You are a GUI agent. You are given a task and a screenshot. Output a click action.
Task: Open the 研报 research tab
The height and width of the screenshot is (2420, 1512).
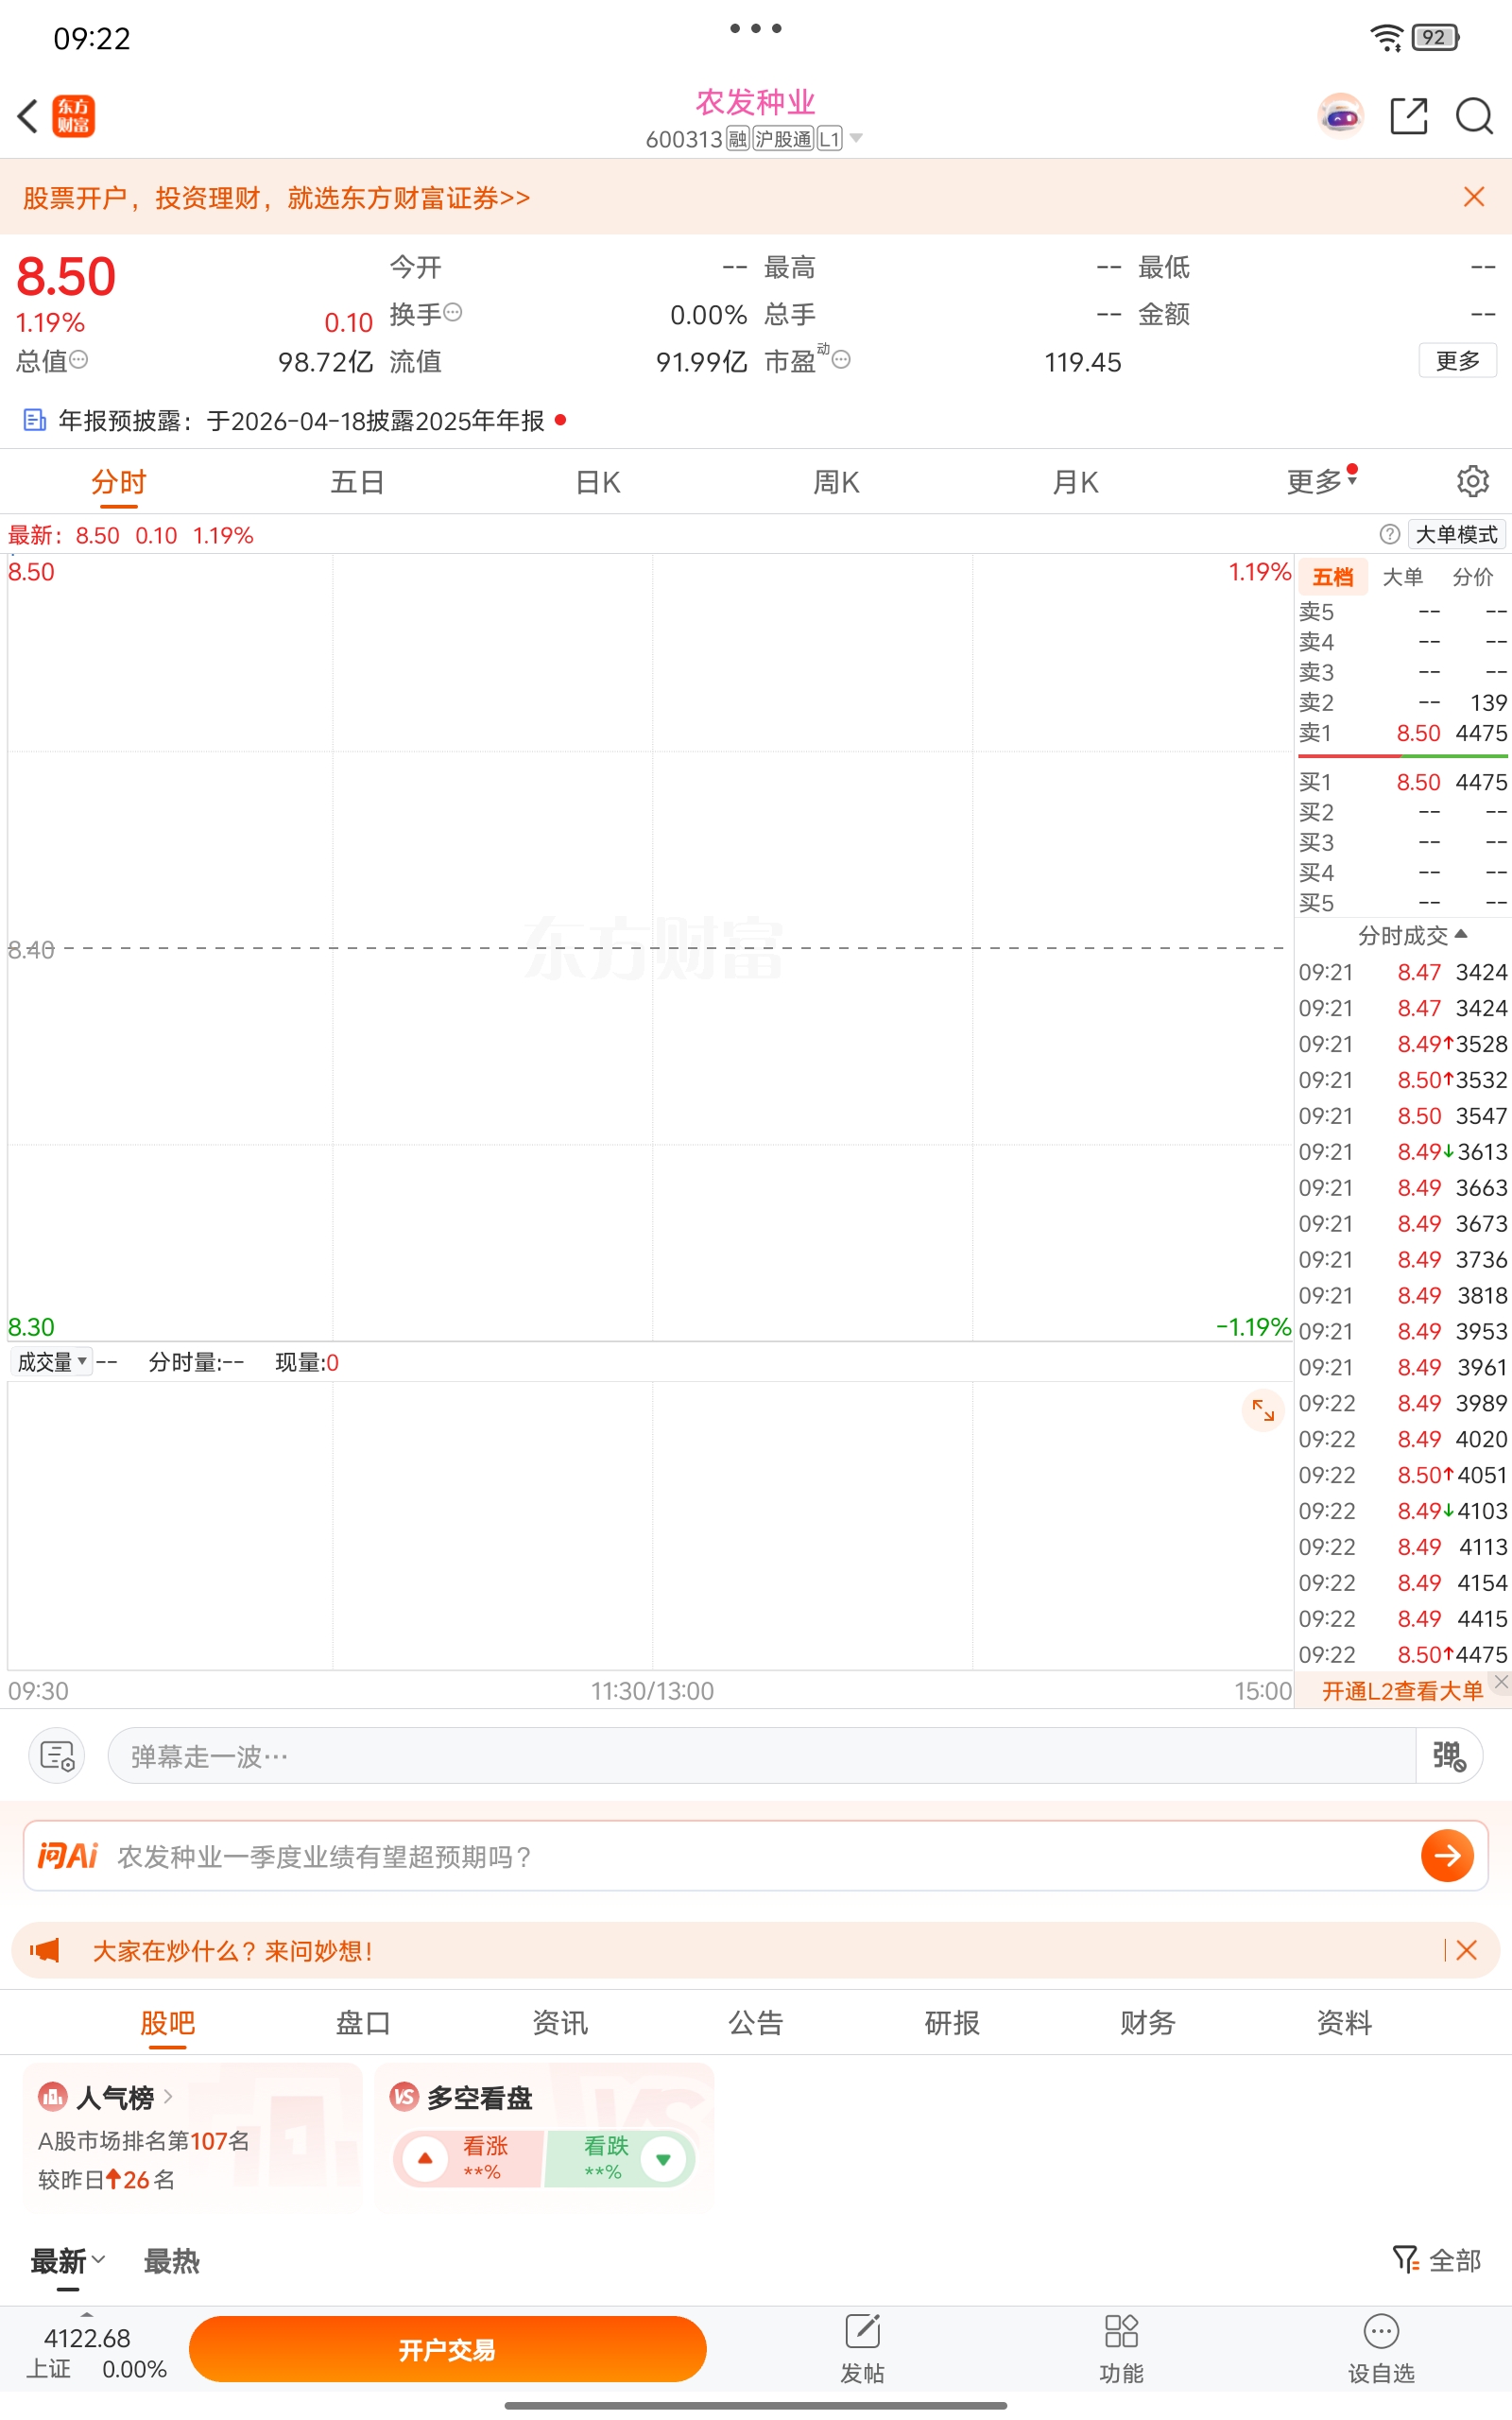click(x=951, y=2022)
